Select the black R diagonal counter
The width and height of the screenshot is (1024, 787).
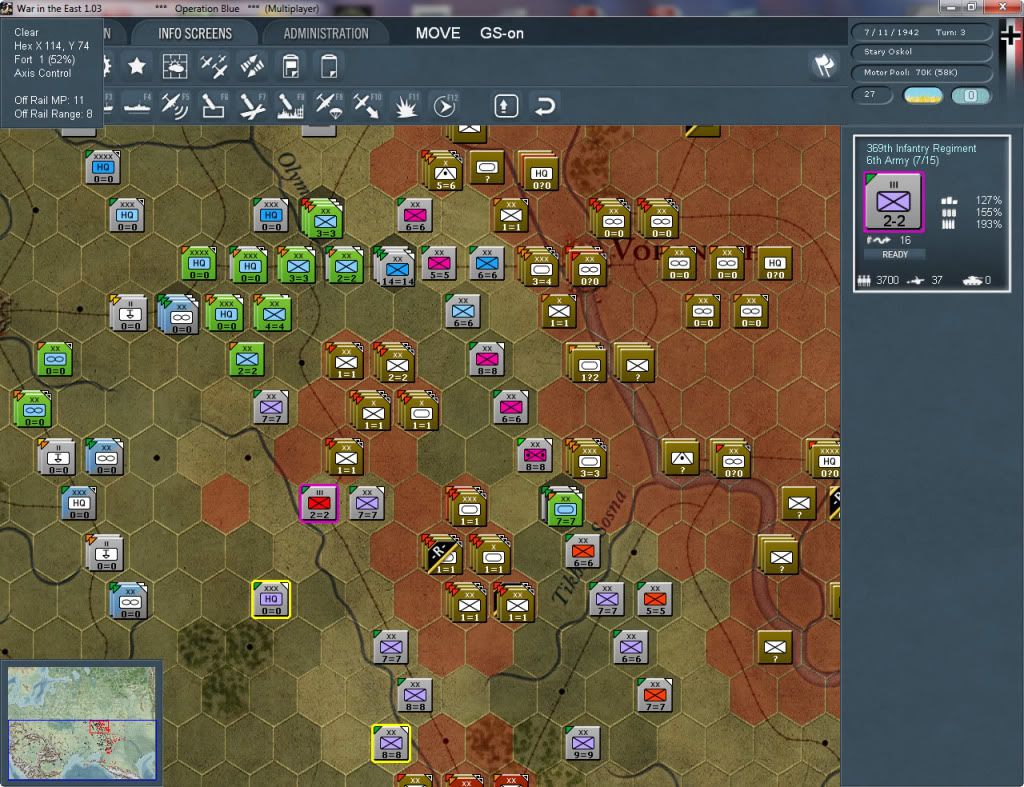(x=443, y=555)
